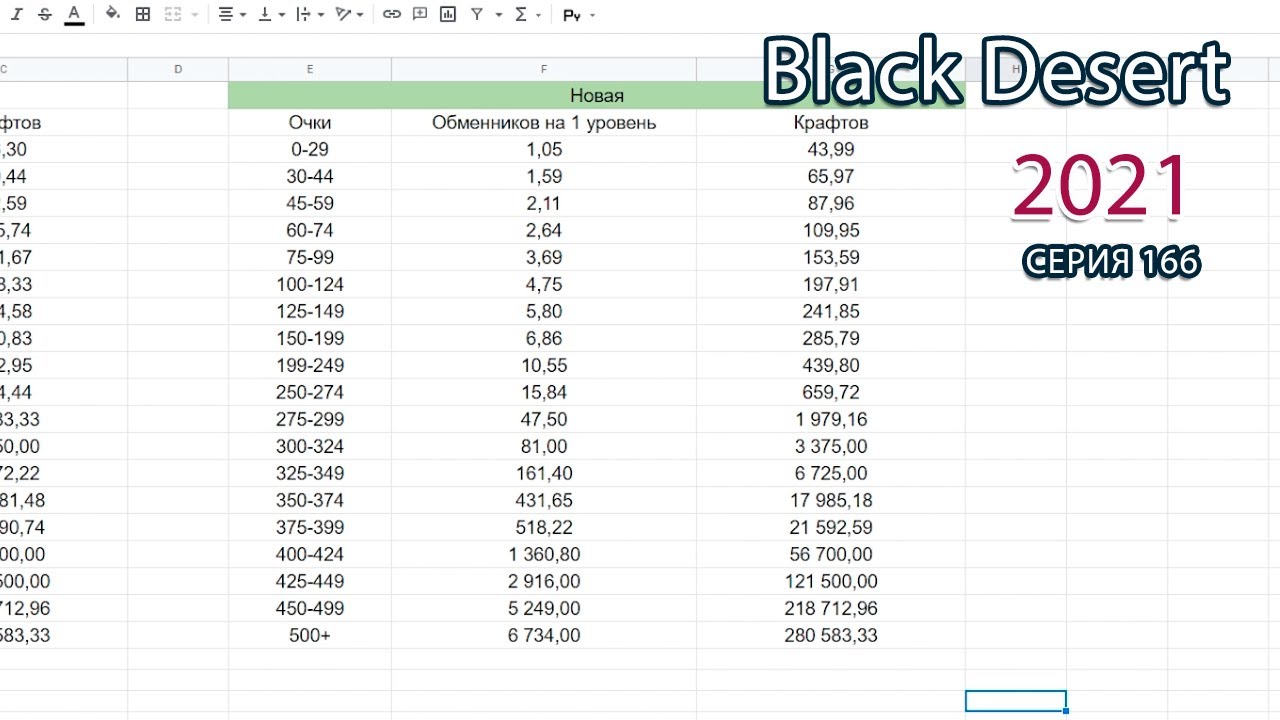Select the cell '60-74'
The height and width of the screenshot is (720, 1280).
pyautogui.click(x=310, y=230)
